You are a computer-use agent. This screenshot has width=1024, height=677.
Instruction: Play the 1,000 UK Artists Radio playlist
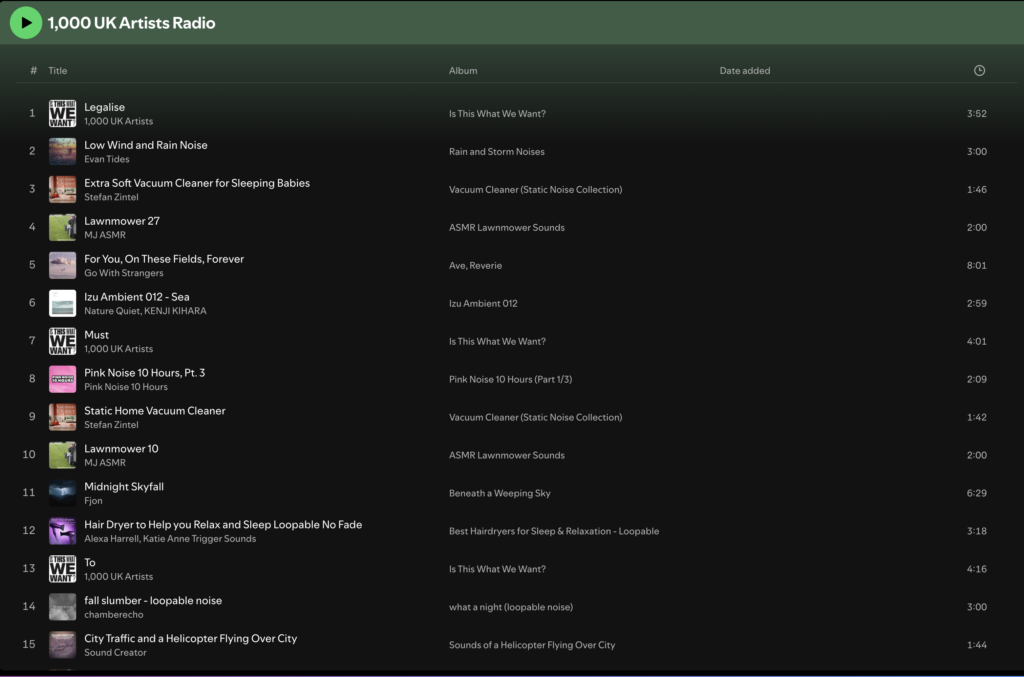[x=25, y=23]
